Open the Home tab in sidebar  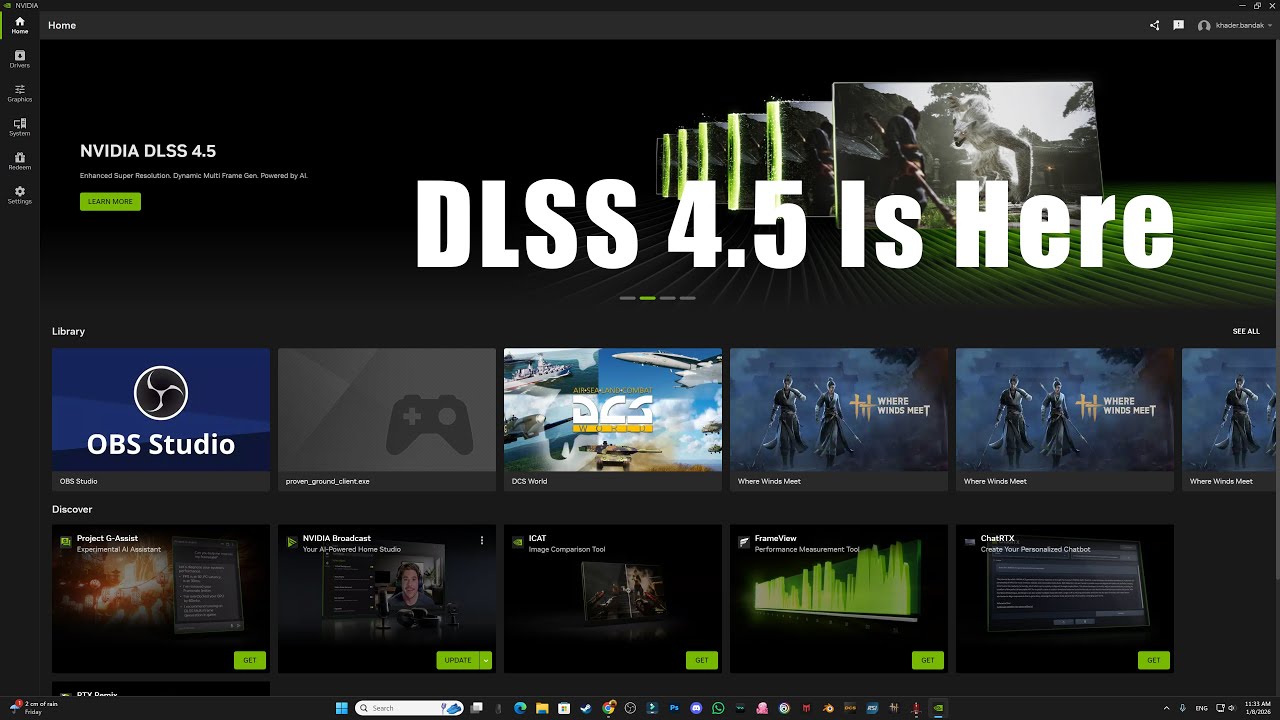(20, 25)
